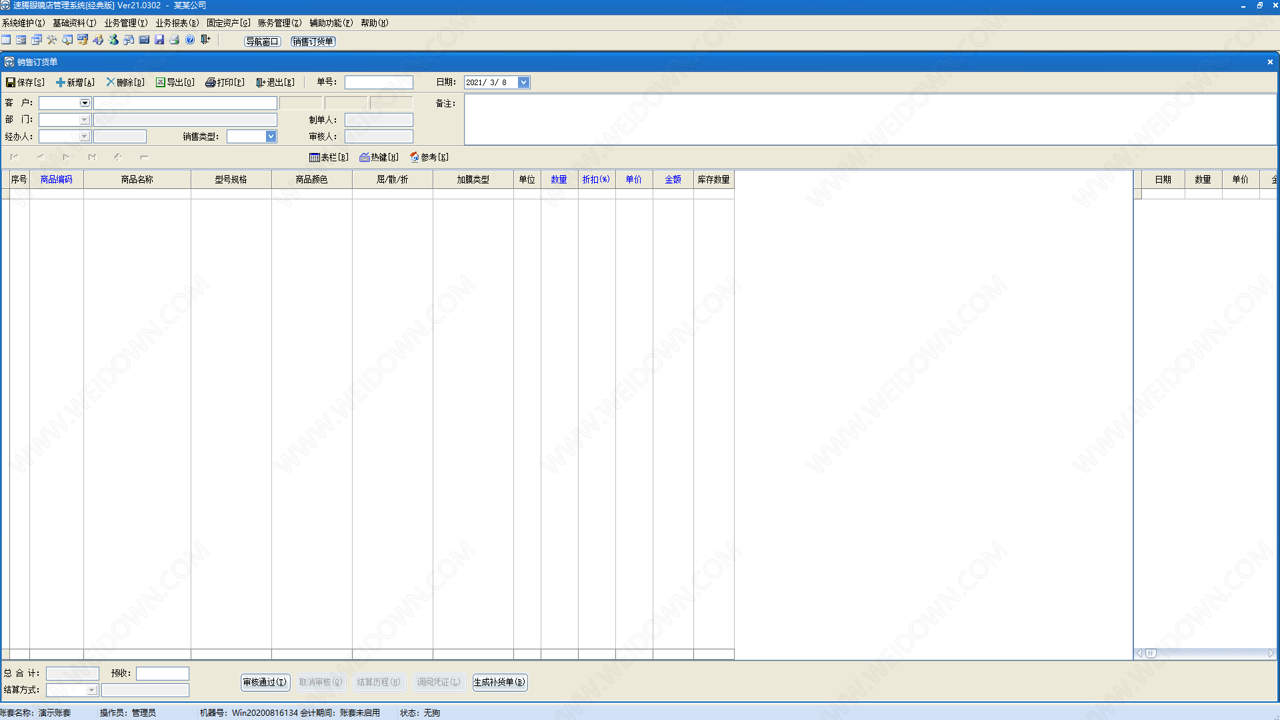This screenshot has height=720, width=1280.
Task: Expand the 部门 department dropdown
Action: [85, 120]
